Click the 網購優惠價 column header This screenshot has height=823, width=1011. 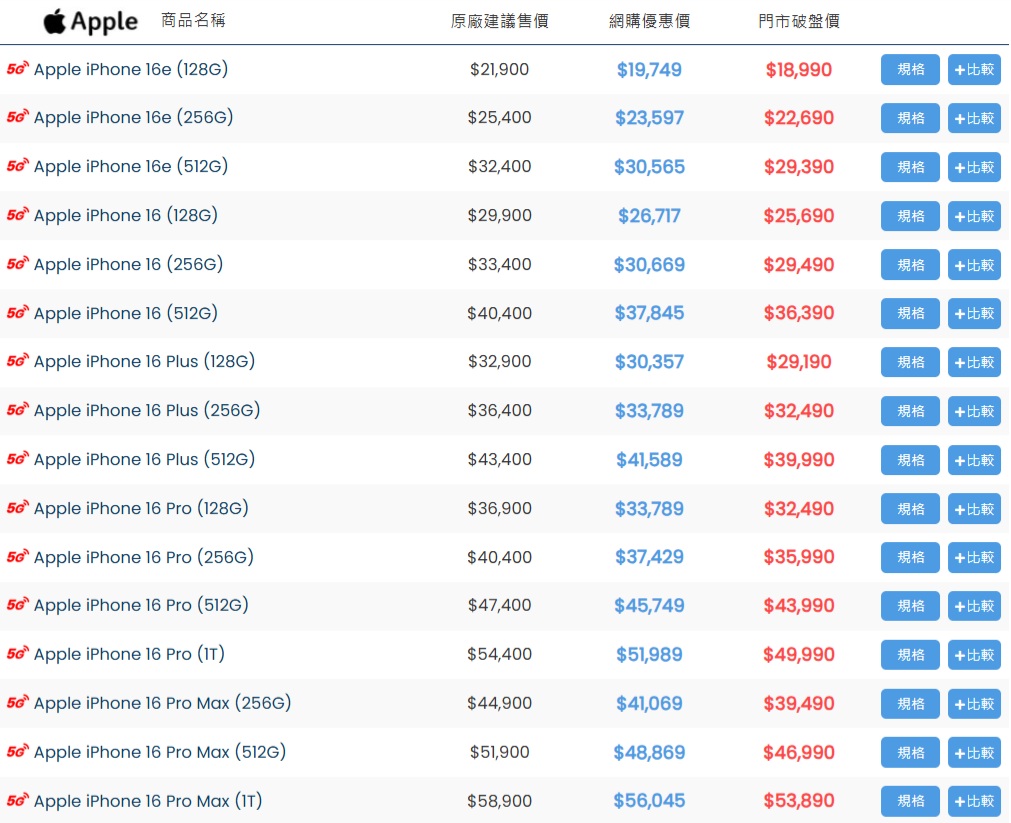(649, 21)
